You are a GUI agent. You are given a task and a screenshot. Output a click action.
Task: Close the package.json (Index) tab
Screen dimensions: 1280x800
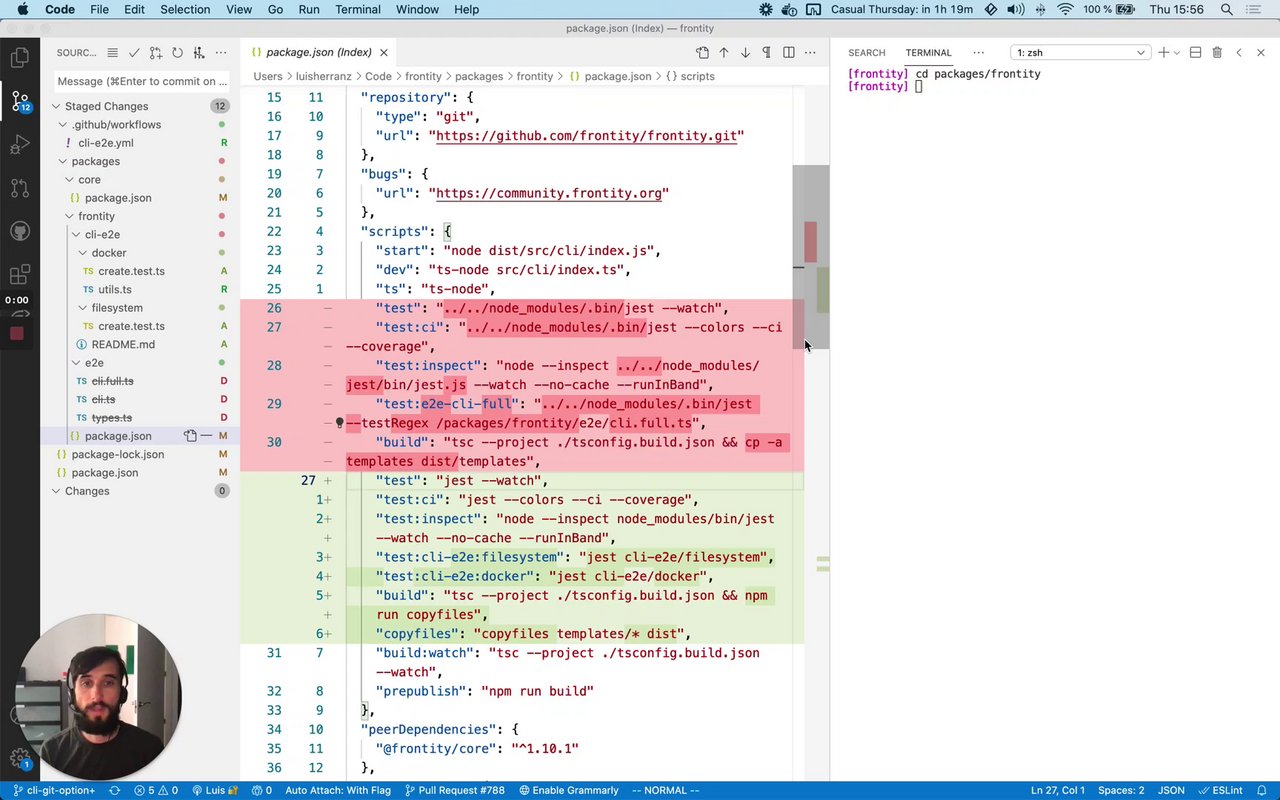pos(383,52)
